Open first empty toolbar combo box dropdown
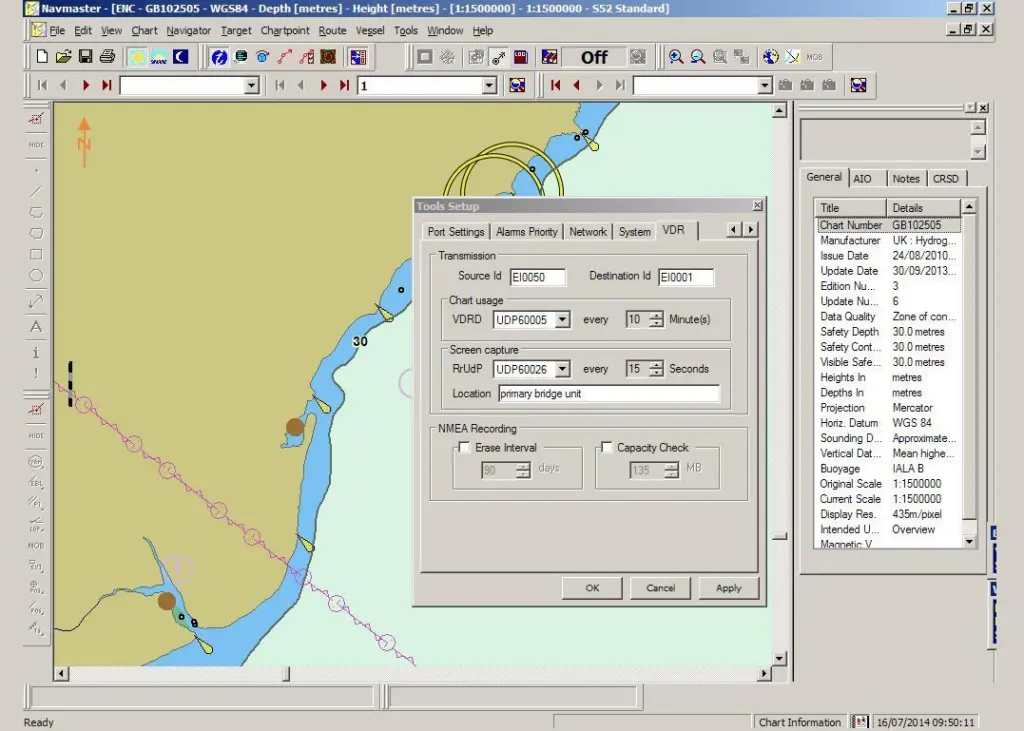 click(251, 86)
